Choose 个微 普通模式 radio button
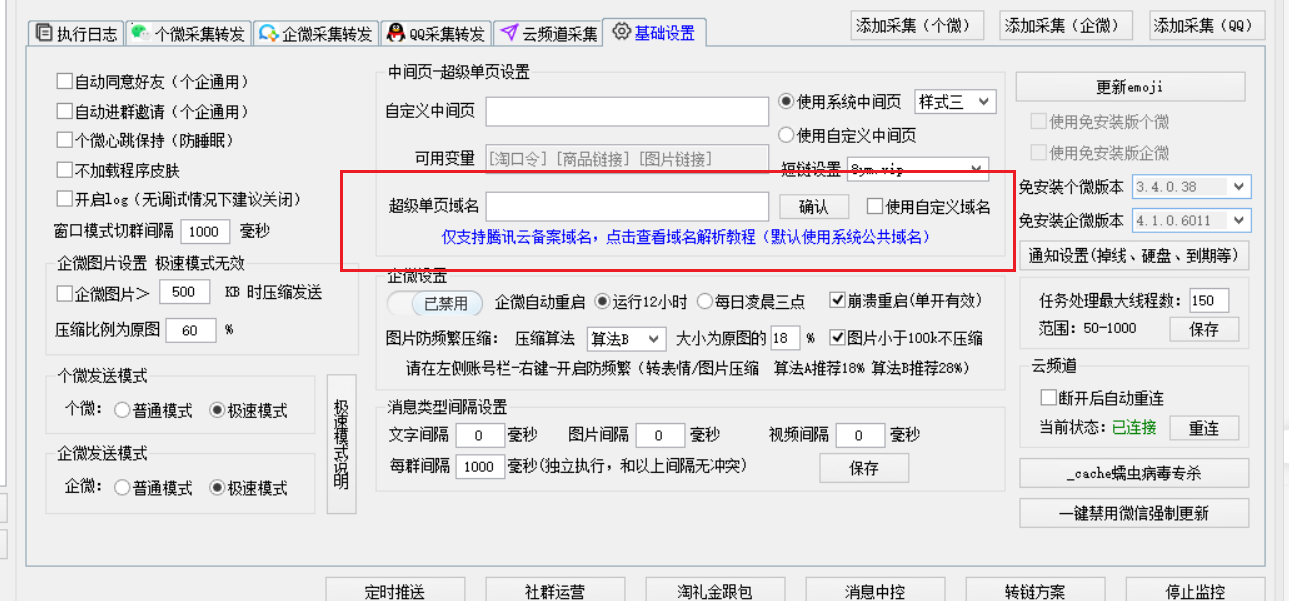 click(121, 410)
